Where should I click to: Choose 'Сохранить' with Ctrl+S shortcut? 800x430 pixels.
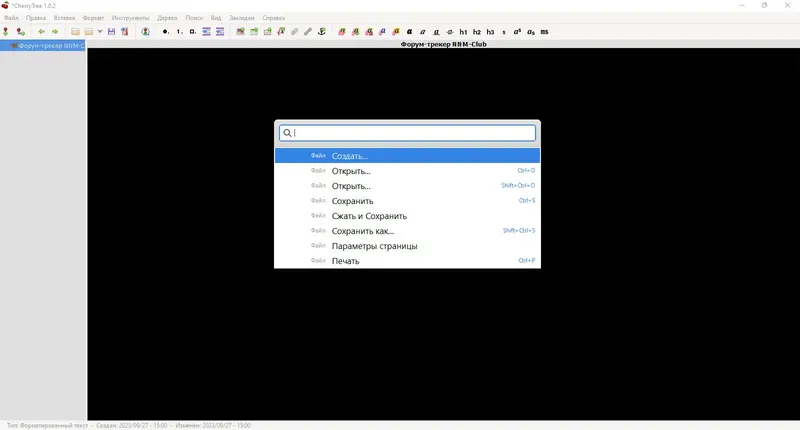[407, 201]
